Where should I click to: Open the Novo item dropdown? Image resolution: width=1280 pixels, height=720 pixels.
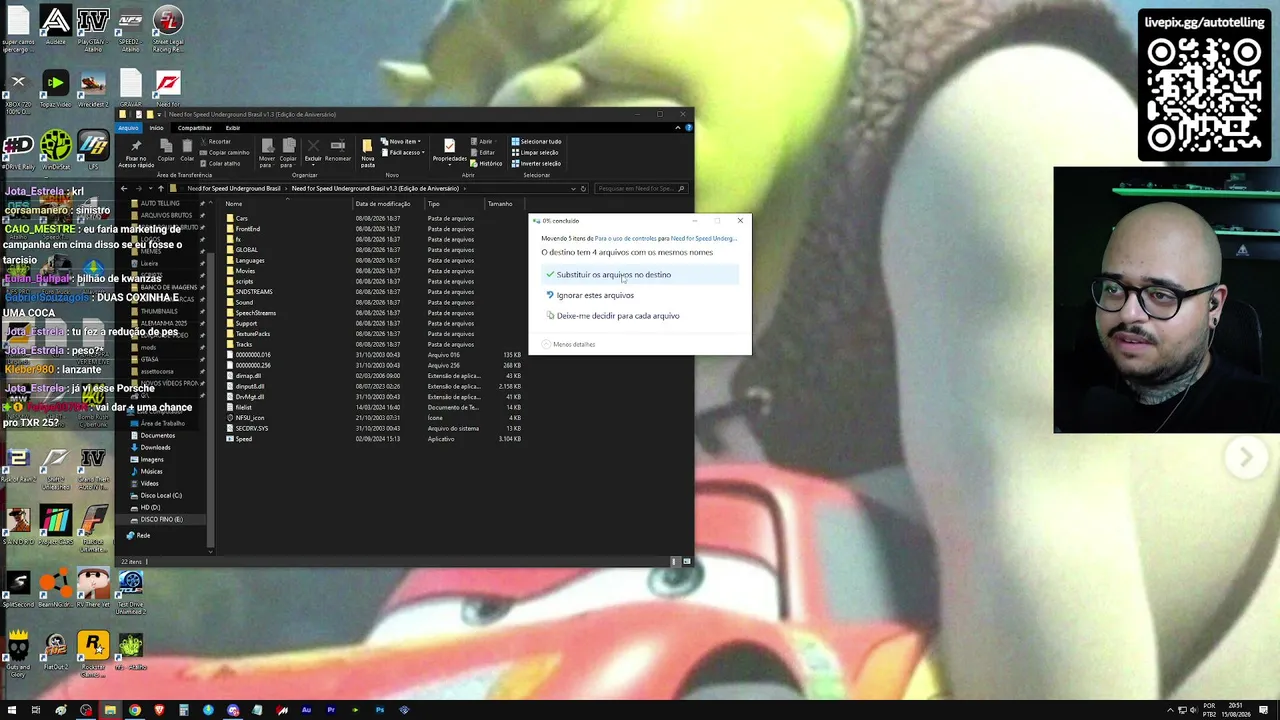click(x=403, y=142)
